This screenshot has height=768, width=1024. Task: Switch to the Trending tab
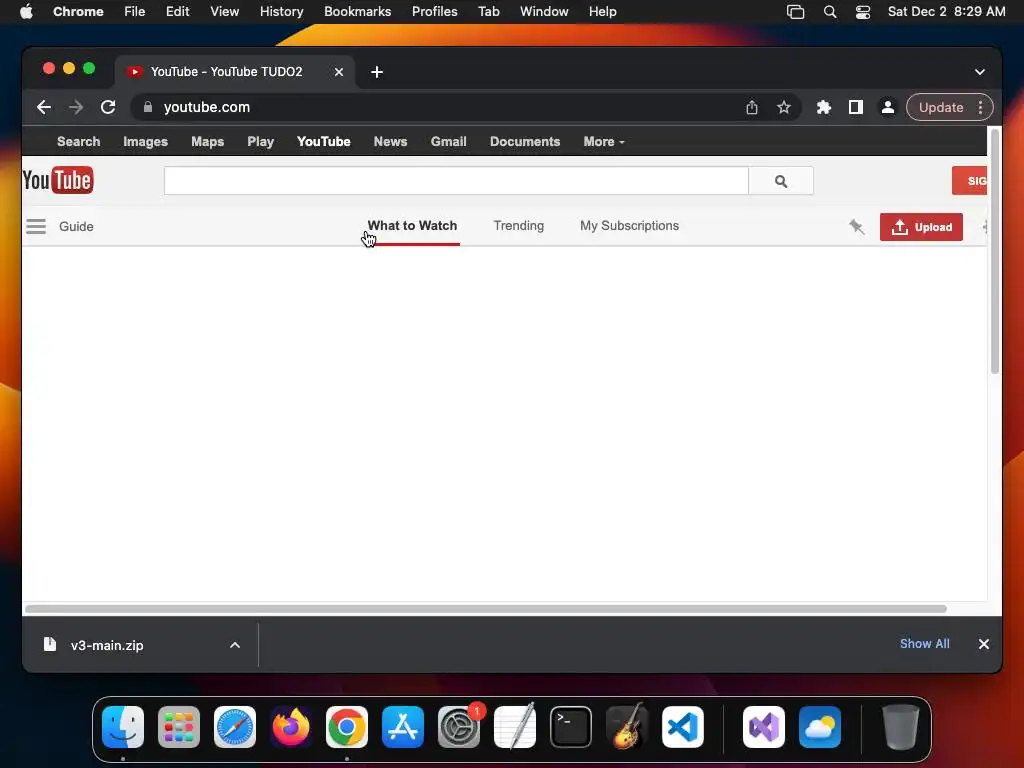coord(519,226)
